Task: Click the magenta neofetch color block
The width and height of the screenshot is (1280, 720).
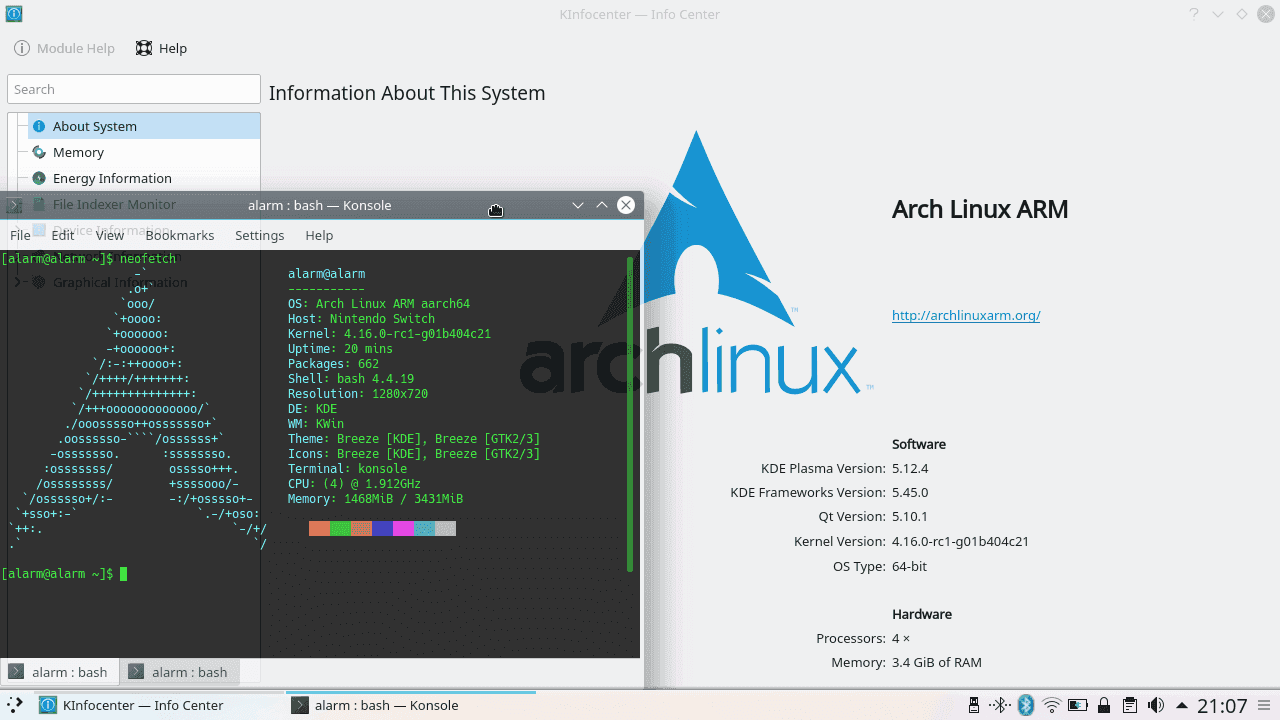Action: 403,528
